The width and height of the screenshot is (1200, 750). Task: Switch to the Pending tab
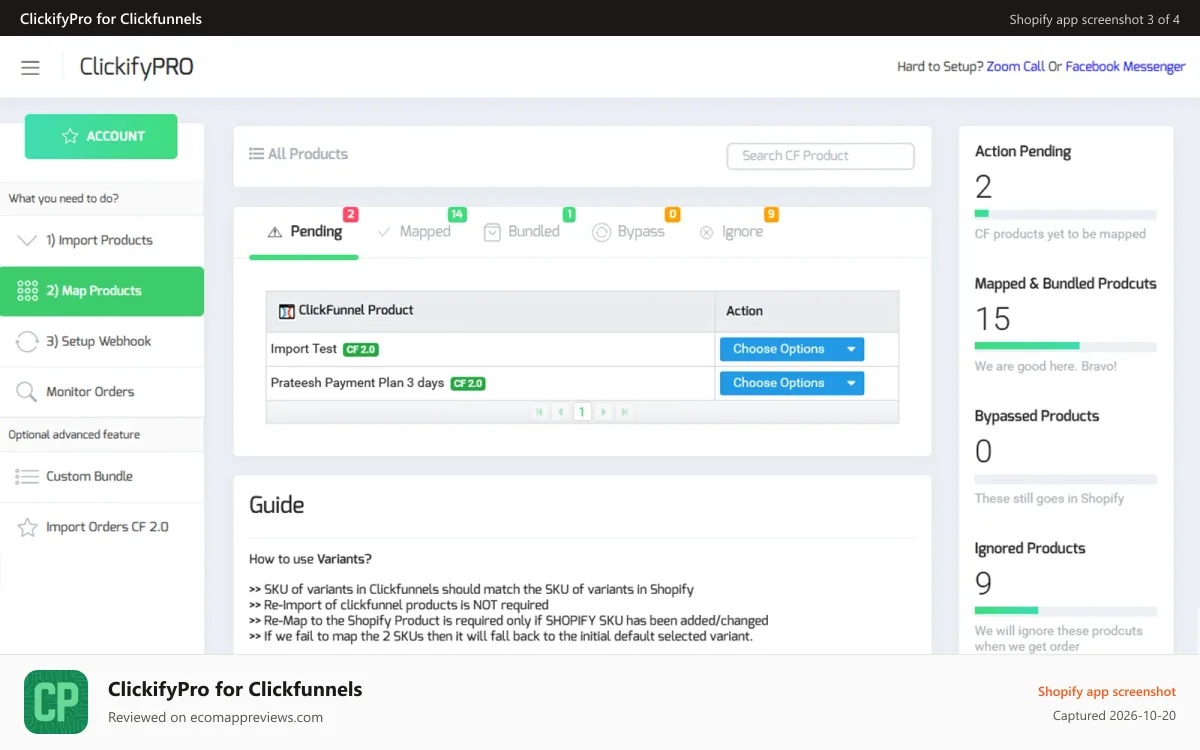(304, 232)
